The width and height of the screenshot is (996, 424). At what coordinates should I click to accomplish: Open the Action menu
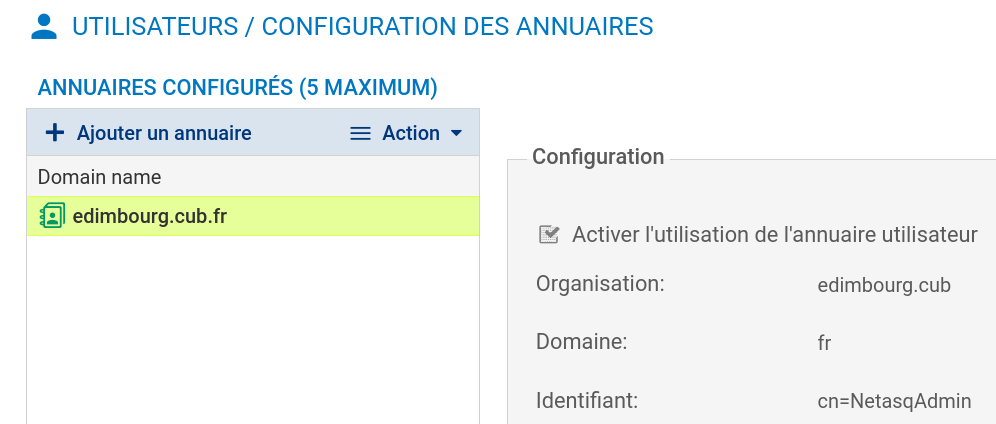pyautogui.click(x=410, y=134)
